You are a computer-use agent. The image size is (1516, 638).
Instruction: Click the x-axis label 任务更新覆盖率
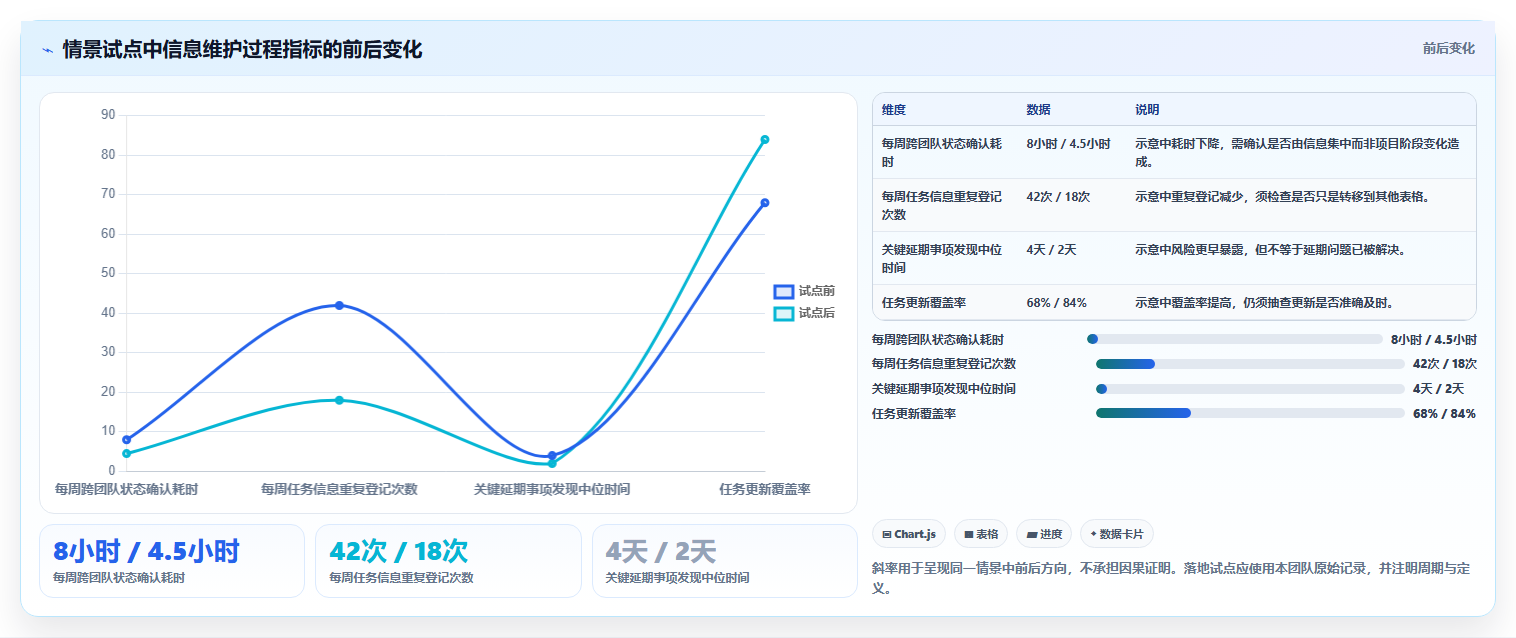click(x=765, y=490)
